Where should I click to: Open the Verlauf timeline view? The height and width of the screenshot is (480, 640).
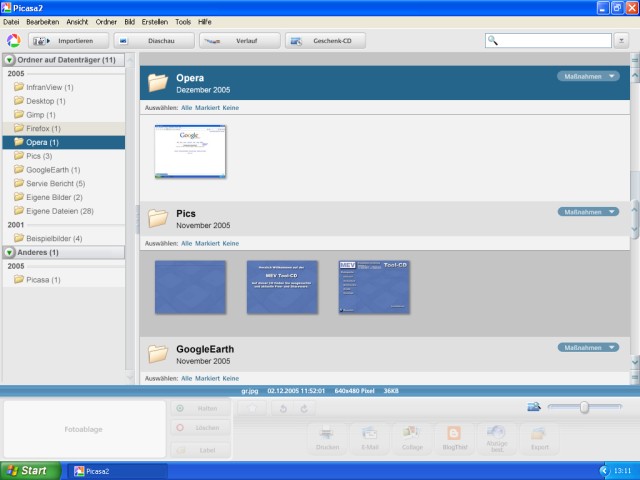click(240, 41)
